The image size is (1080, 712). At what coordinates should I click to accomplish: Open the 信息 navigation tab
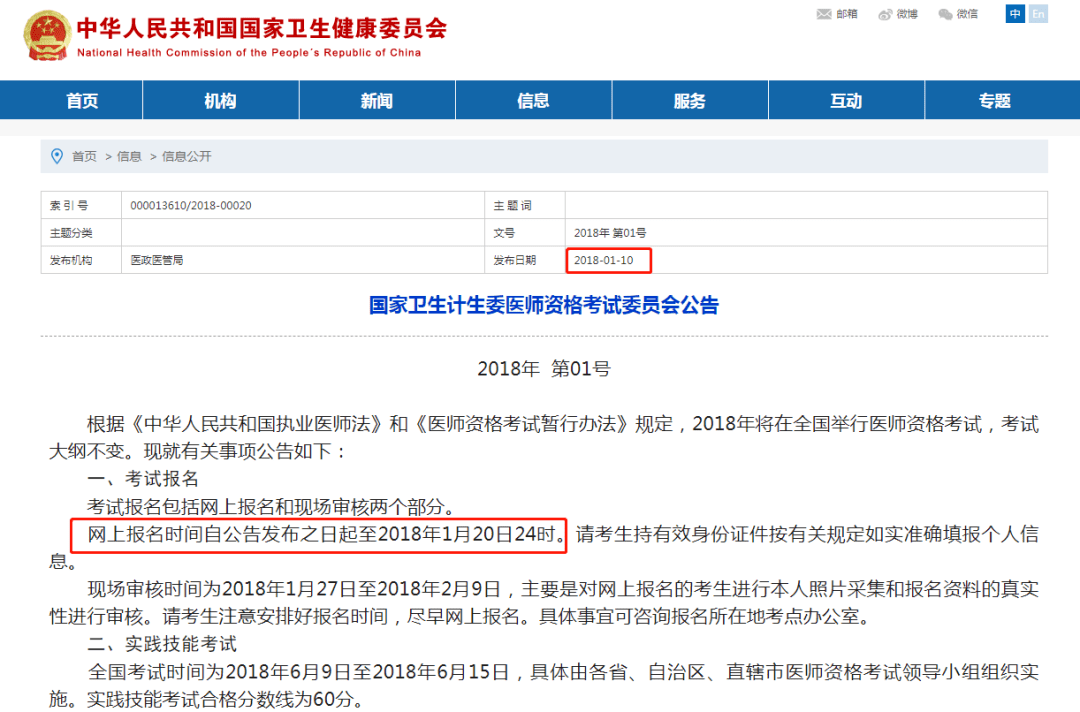coord(533,101)
